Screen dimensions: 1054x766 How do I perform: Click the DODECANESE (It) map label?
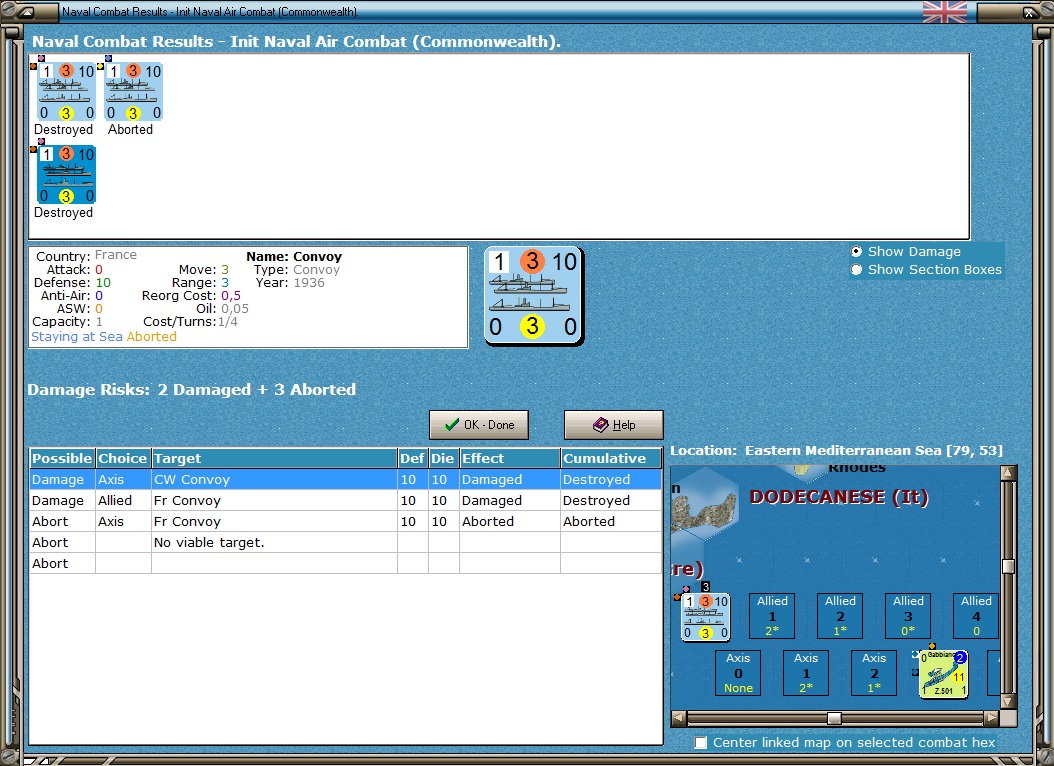[839, 497]
